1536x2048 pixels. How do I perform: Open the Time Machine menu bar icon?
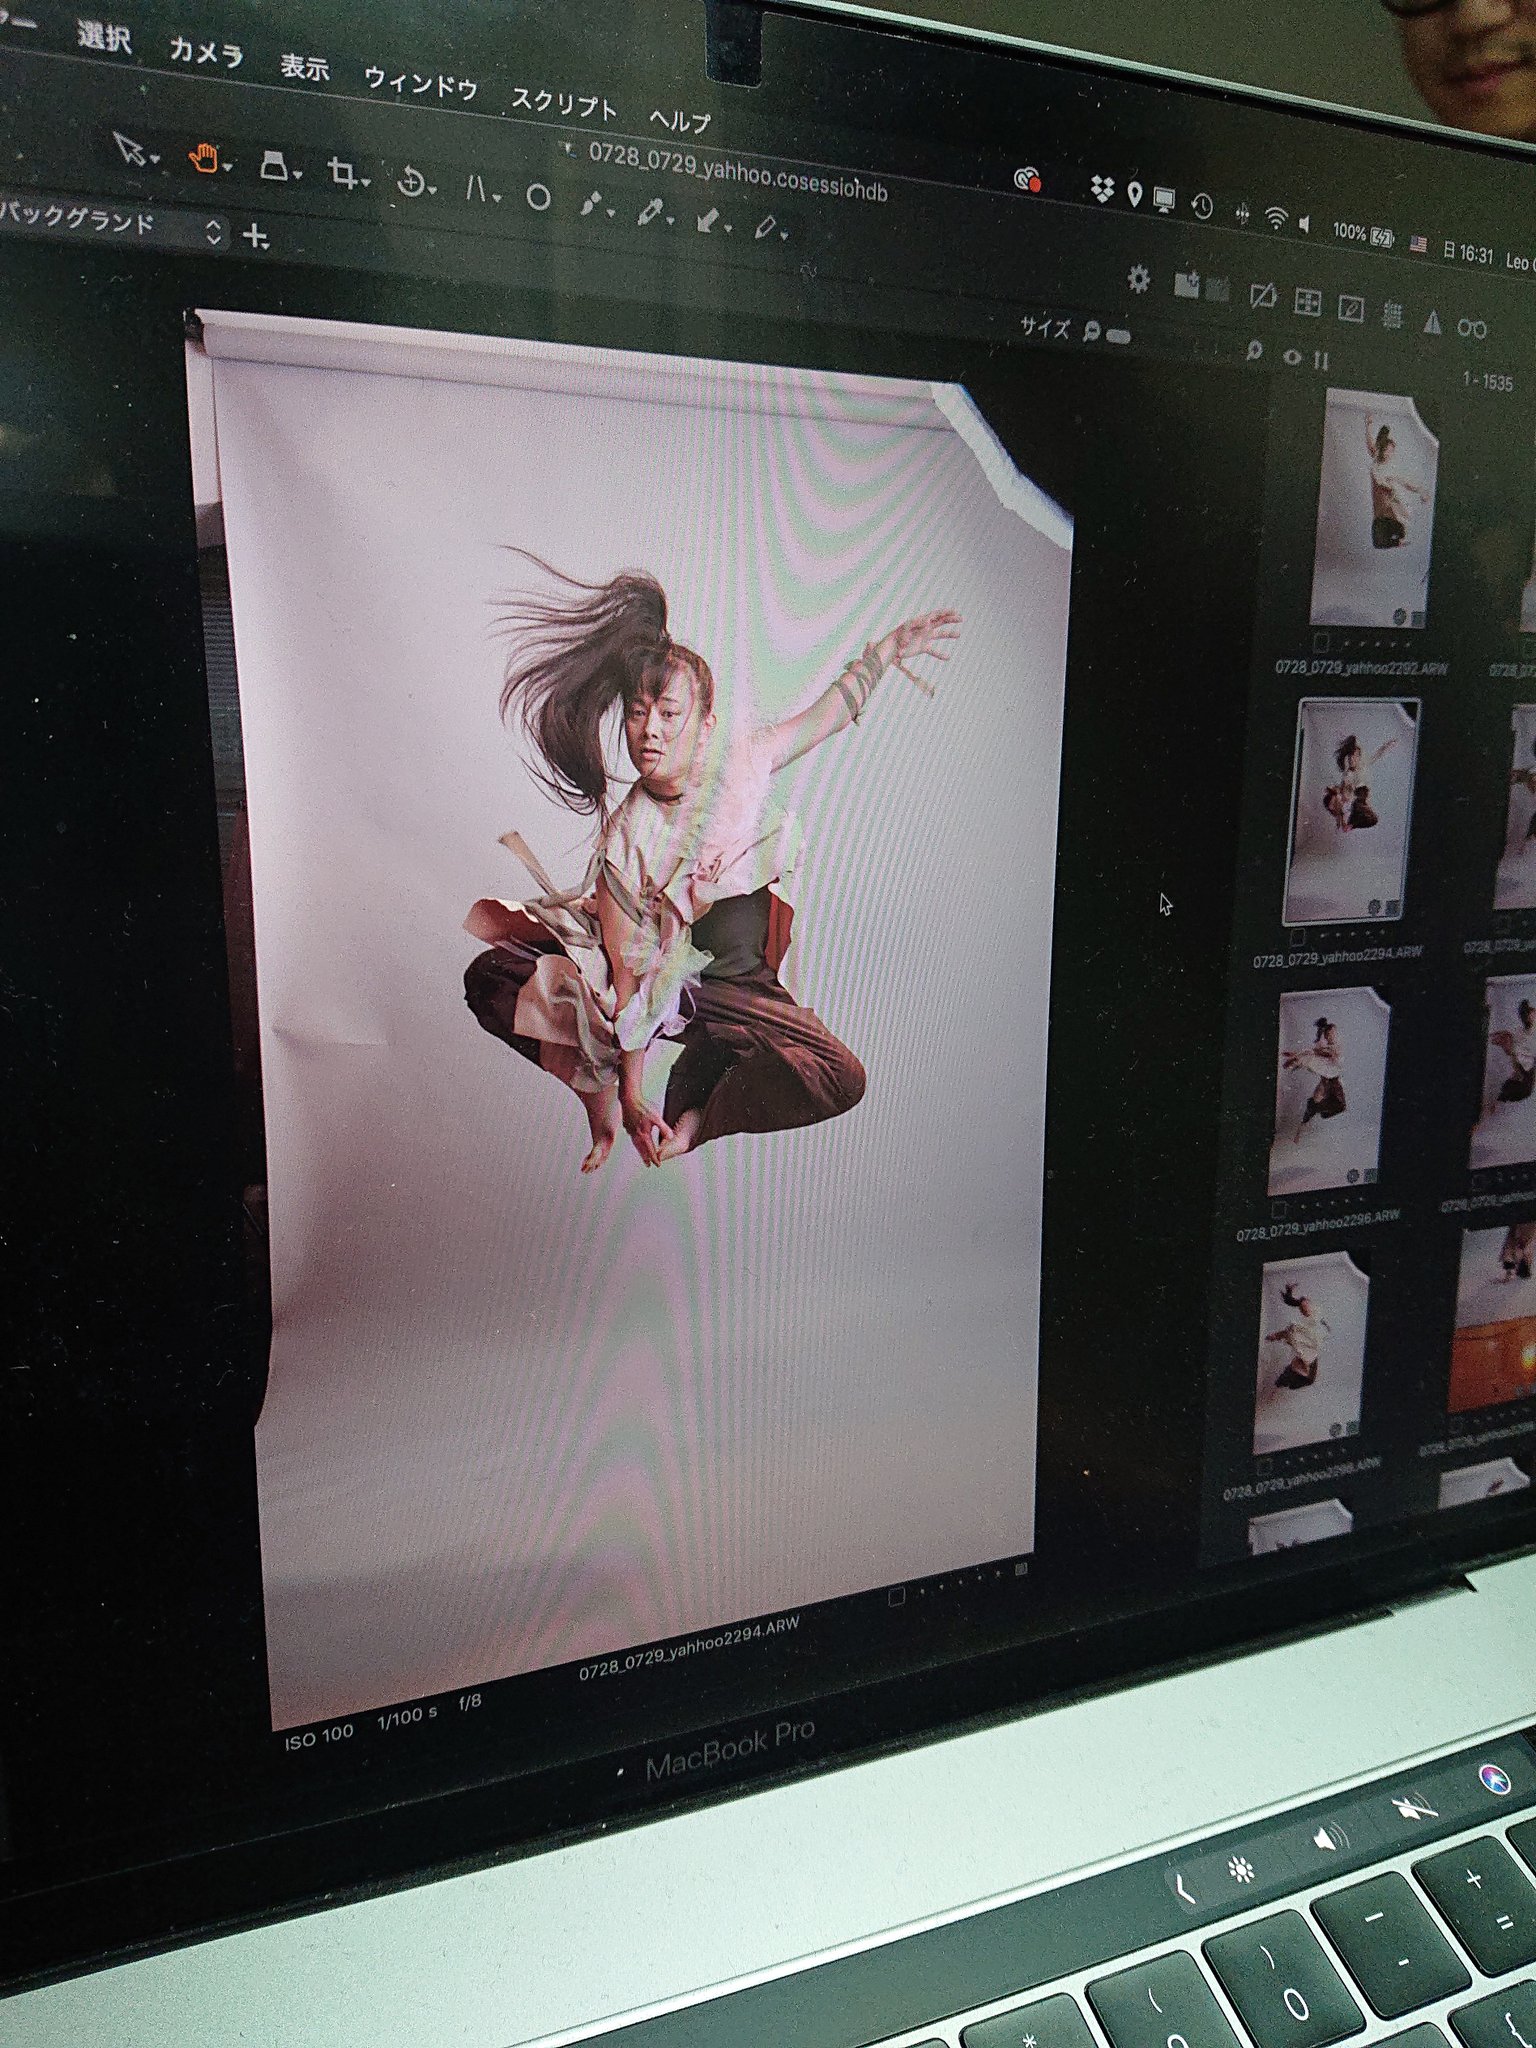(x=1203, y=206)
